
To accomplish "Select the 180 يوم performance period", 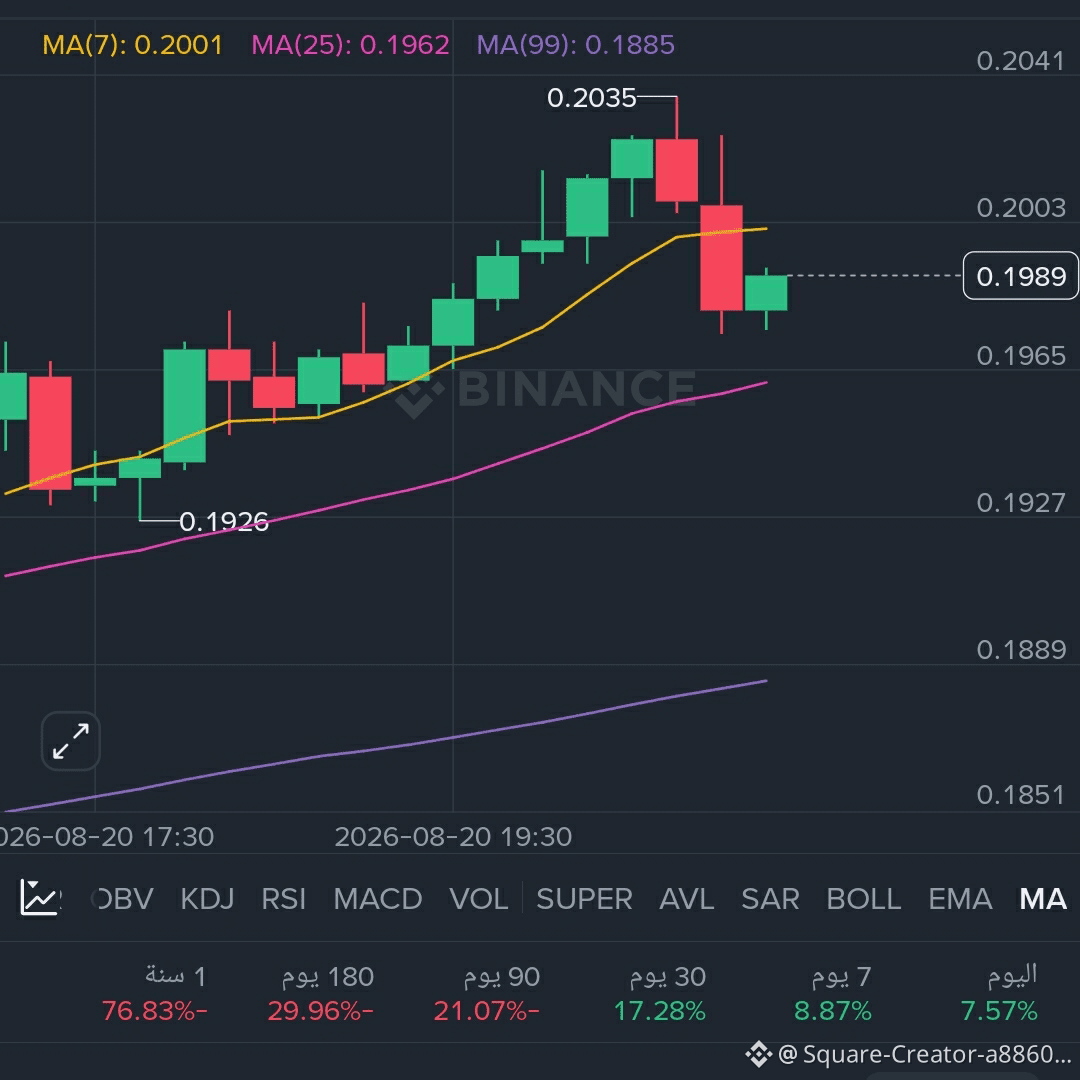I will [320, 993].
